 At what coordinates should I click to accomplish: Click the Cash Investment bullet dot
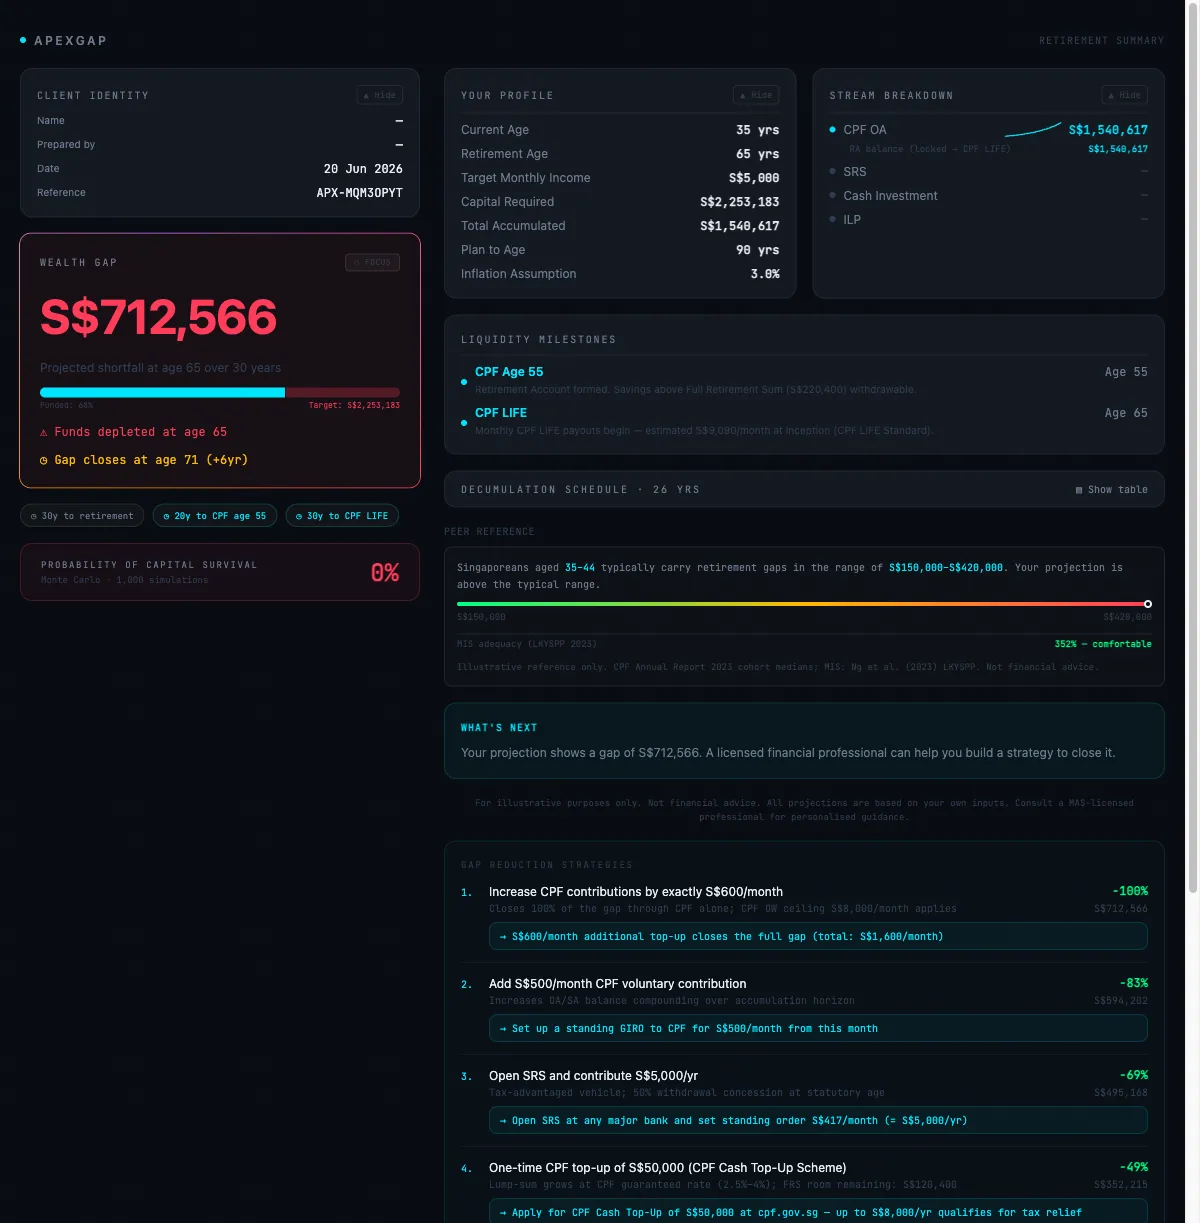833,196
